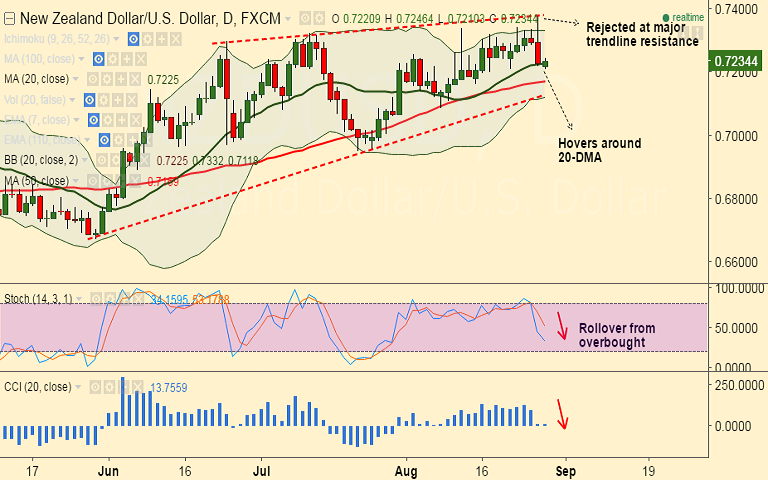
Task: Expand the BB (20, close, 2) dropdown arrow
Action: (85, 160)
